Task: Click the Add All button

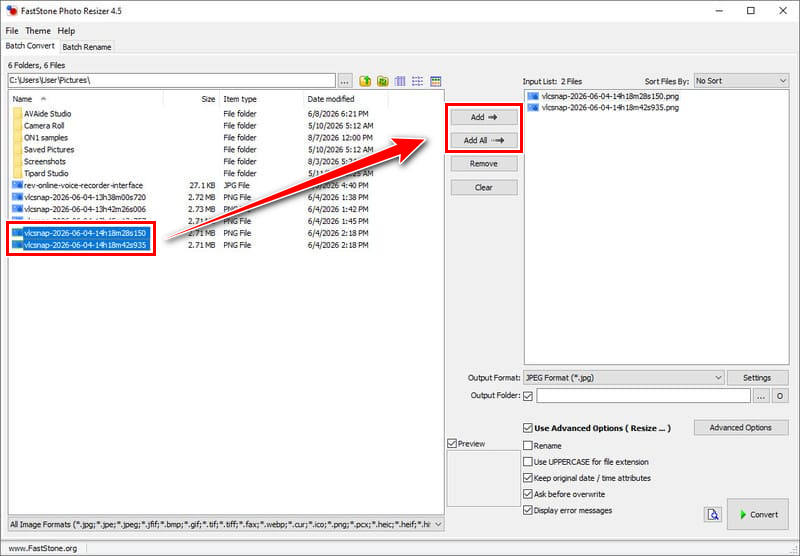Action: (484, 140)
